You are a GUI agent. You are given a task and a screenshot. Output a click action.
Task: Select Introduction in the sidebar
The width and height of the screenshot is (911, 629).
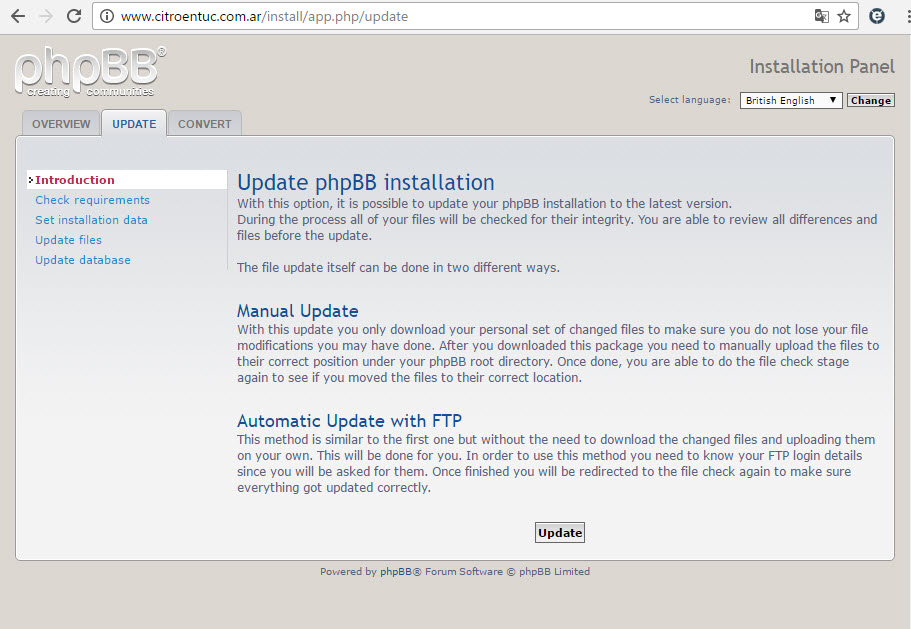point(75,180)
